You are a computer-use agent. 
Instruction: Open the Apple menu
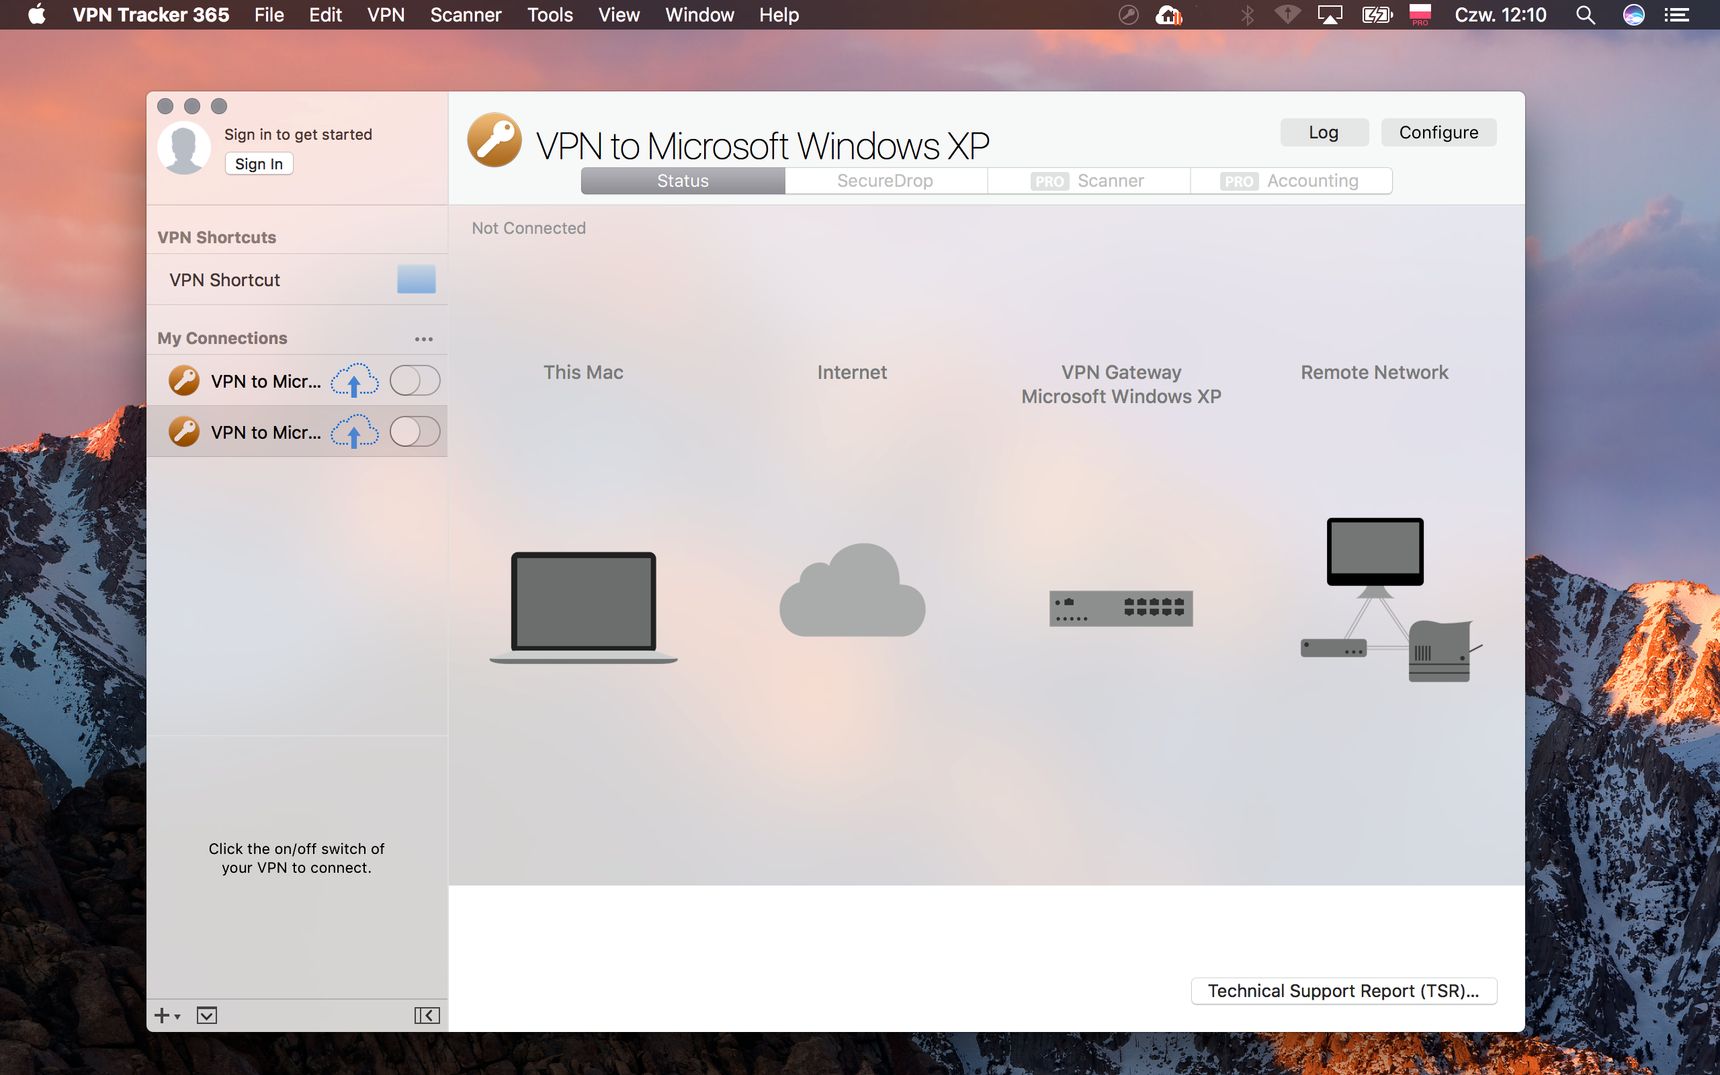[37, 14]
